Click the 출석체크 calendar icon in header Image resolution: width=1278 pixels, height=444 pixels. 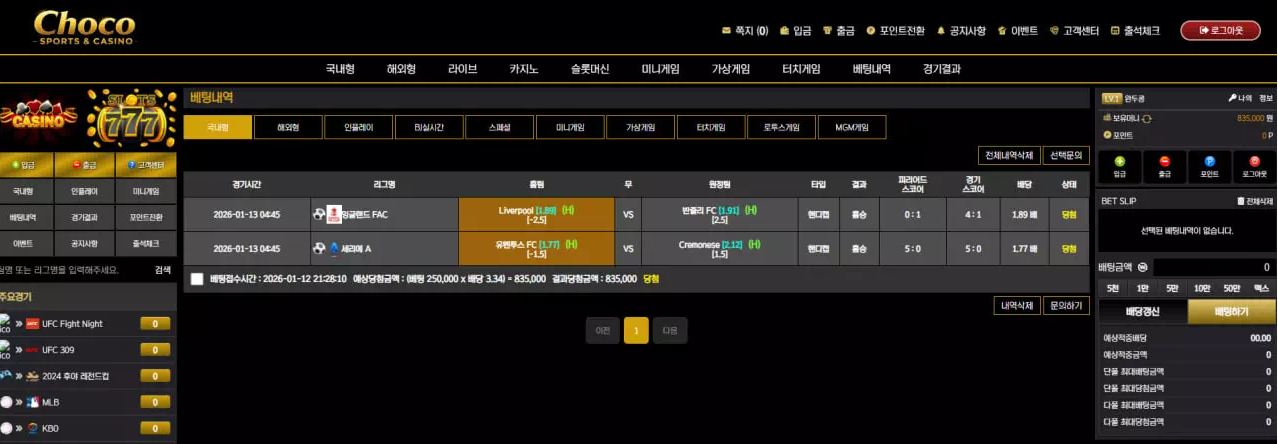1114,31
